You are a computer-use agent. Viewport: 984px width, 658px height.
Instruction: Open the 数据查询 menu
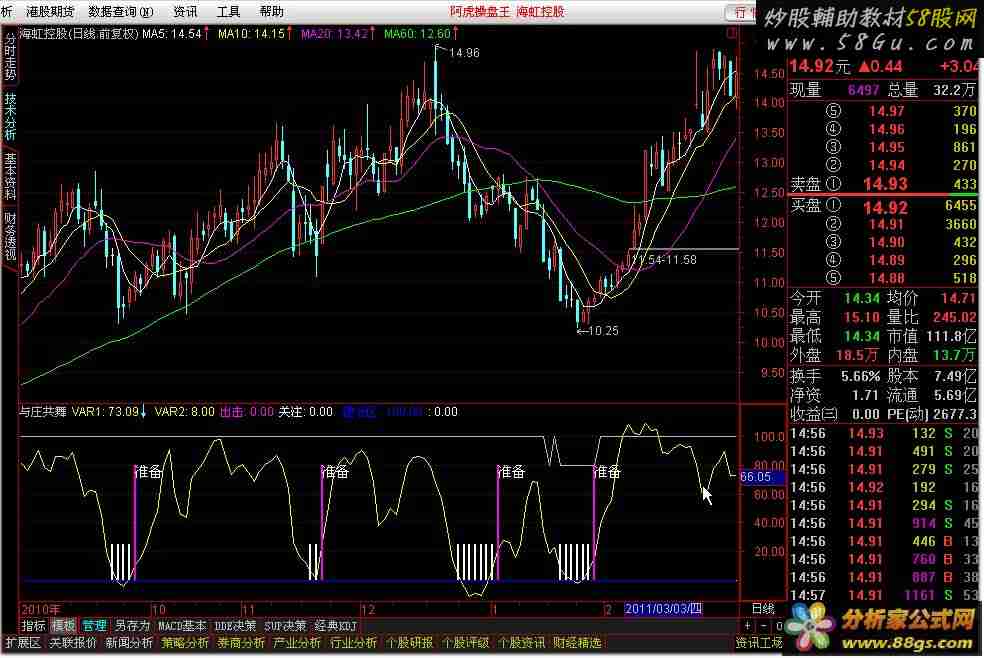pos(120,12)
